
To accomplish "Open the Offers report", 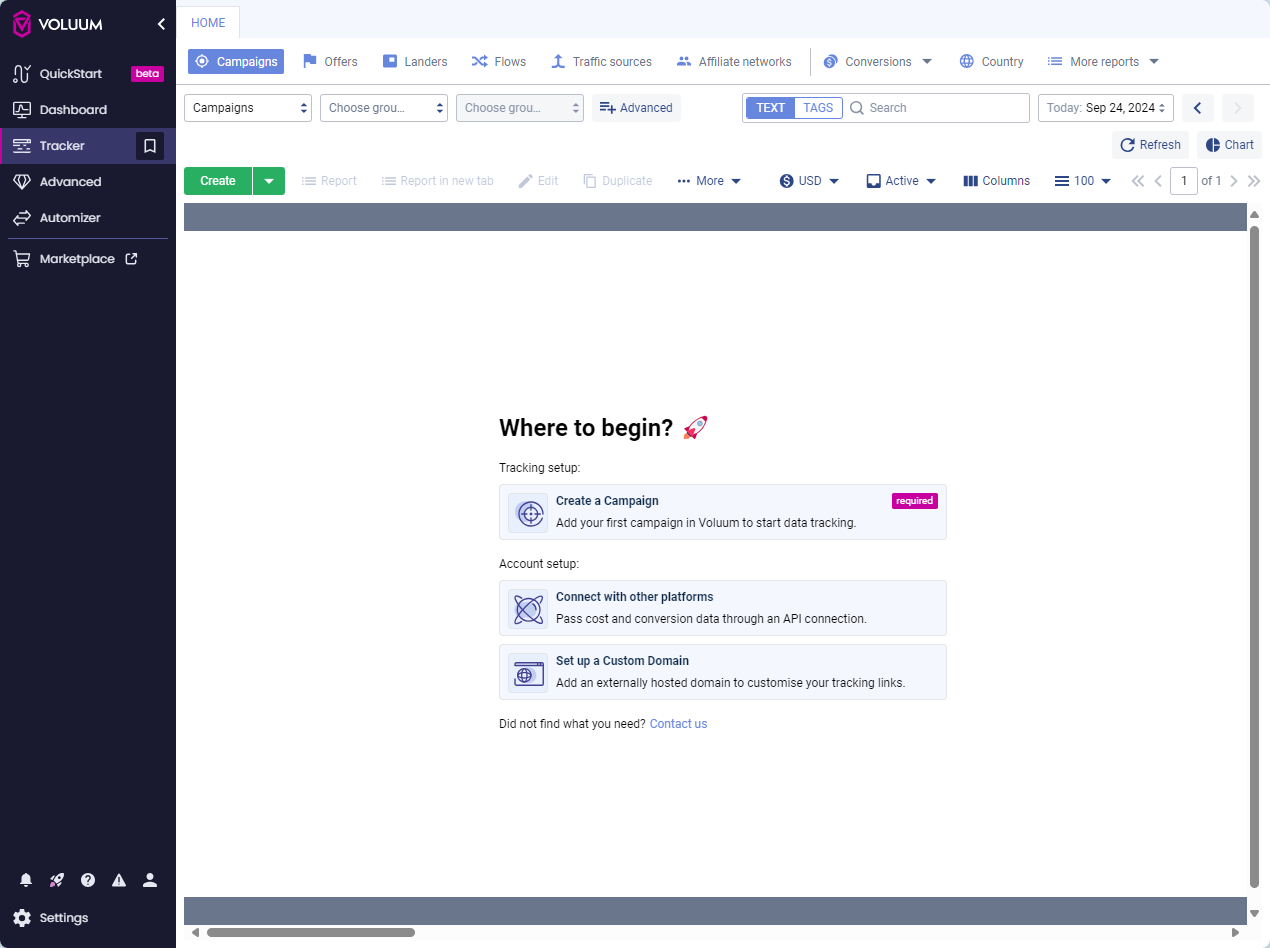I will [x=330, y=62].
